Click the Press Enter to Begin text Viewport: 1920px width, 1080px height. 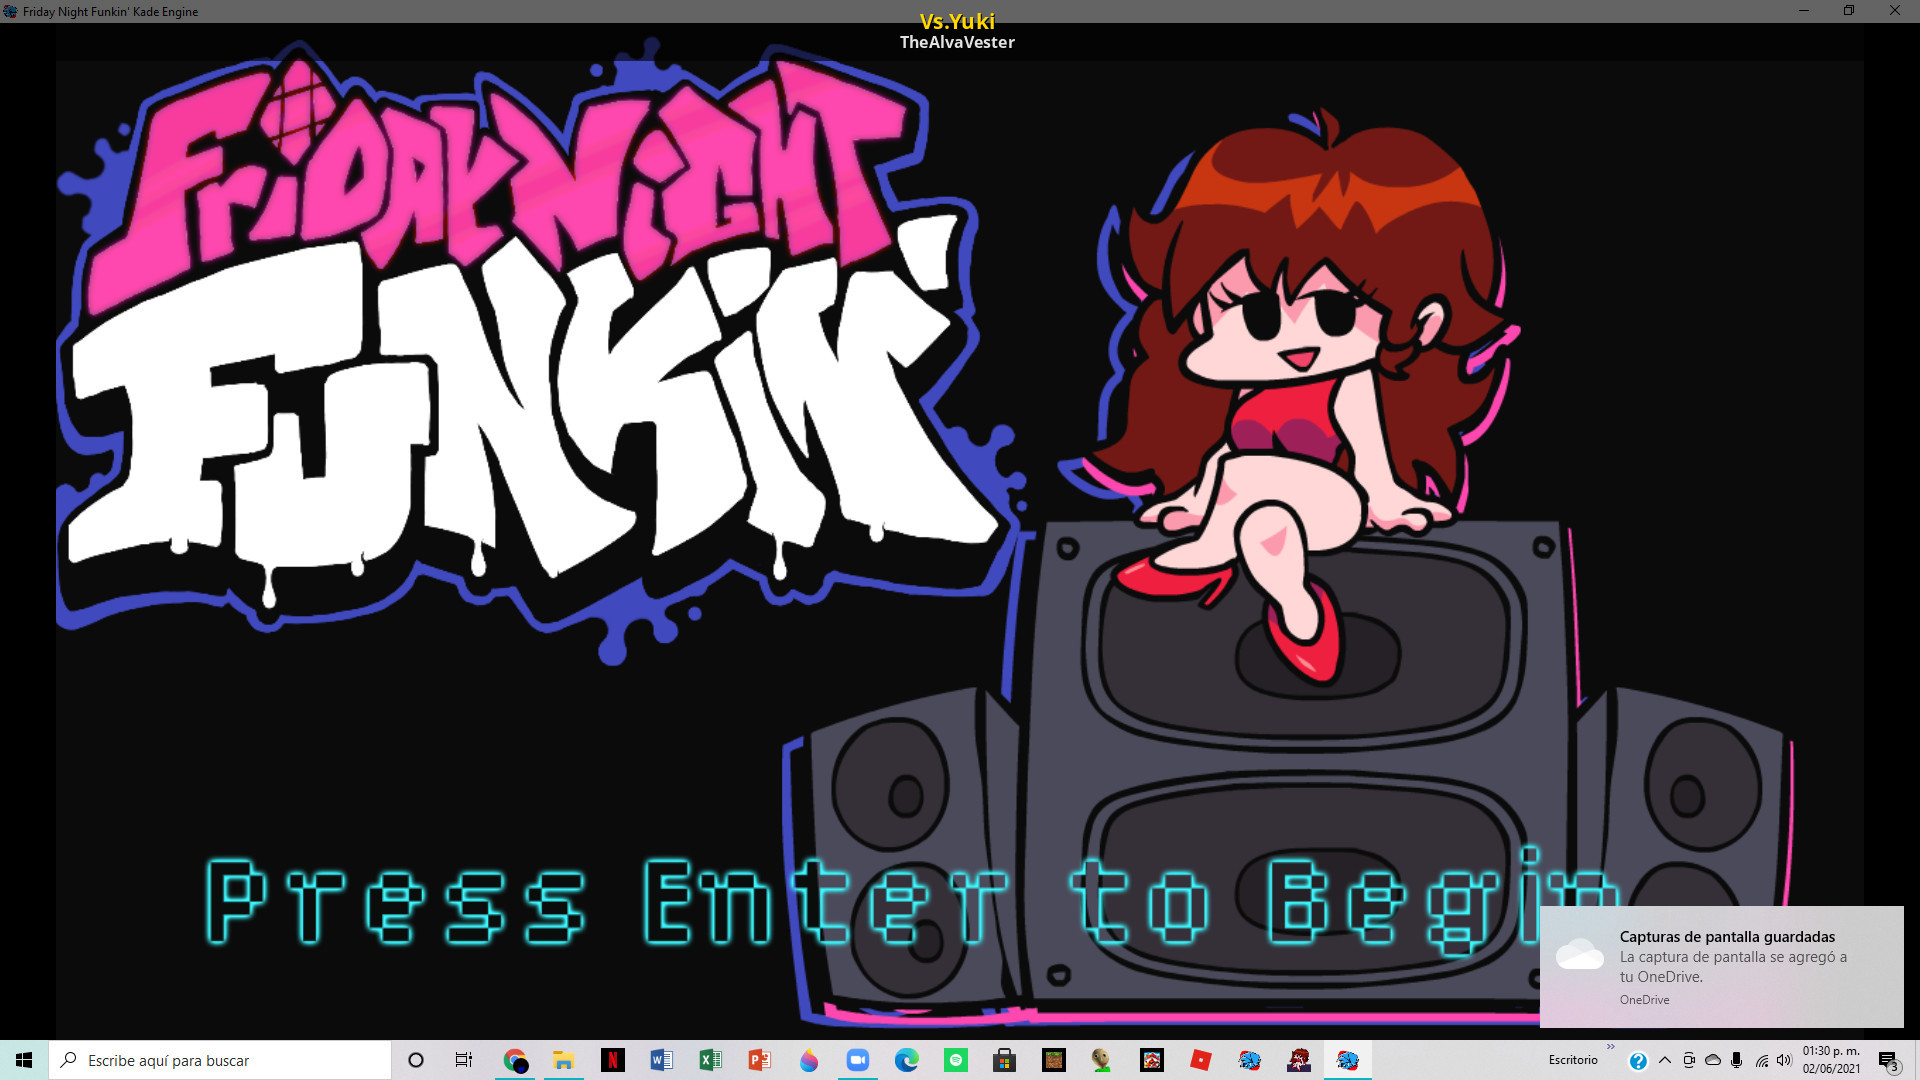click(x=860, y=902)
